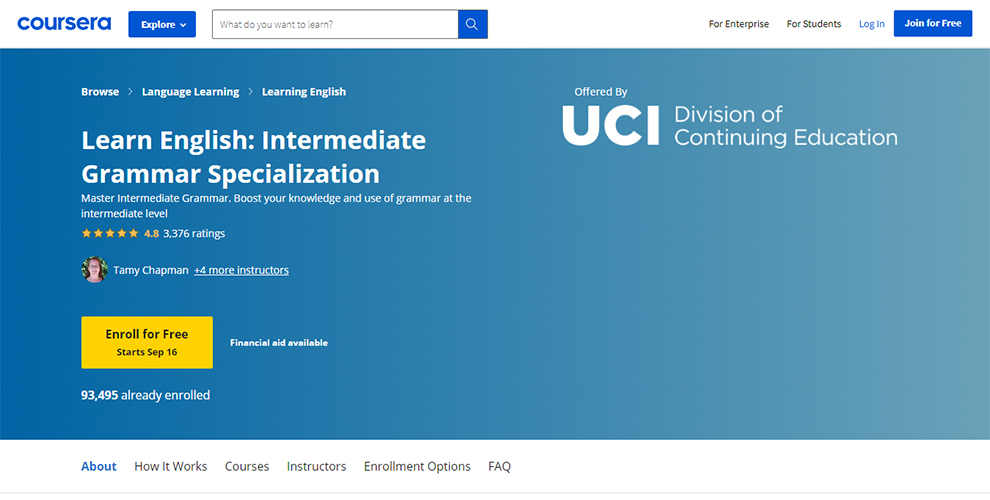Click the Coursera logo
The width and height of the screenshot is (990, 500).
(x=64, y=24)
